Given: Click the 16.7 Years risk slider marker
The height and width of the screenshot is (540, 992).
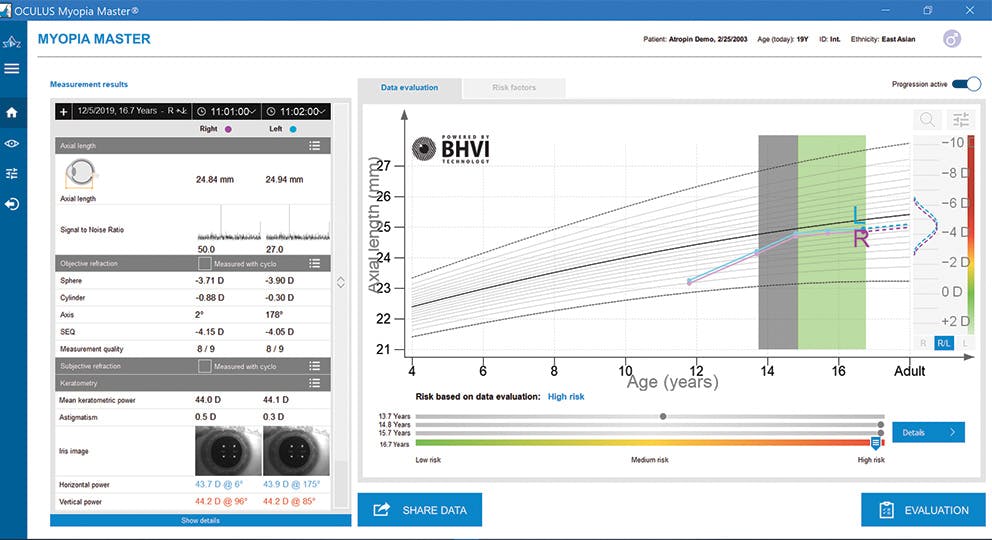Looking at the screenshot, I should click(875, 443).
